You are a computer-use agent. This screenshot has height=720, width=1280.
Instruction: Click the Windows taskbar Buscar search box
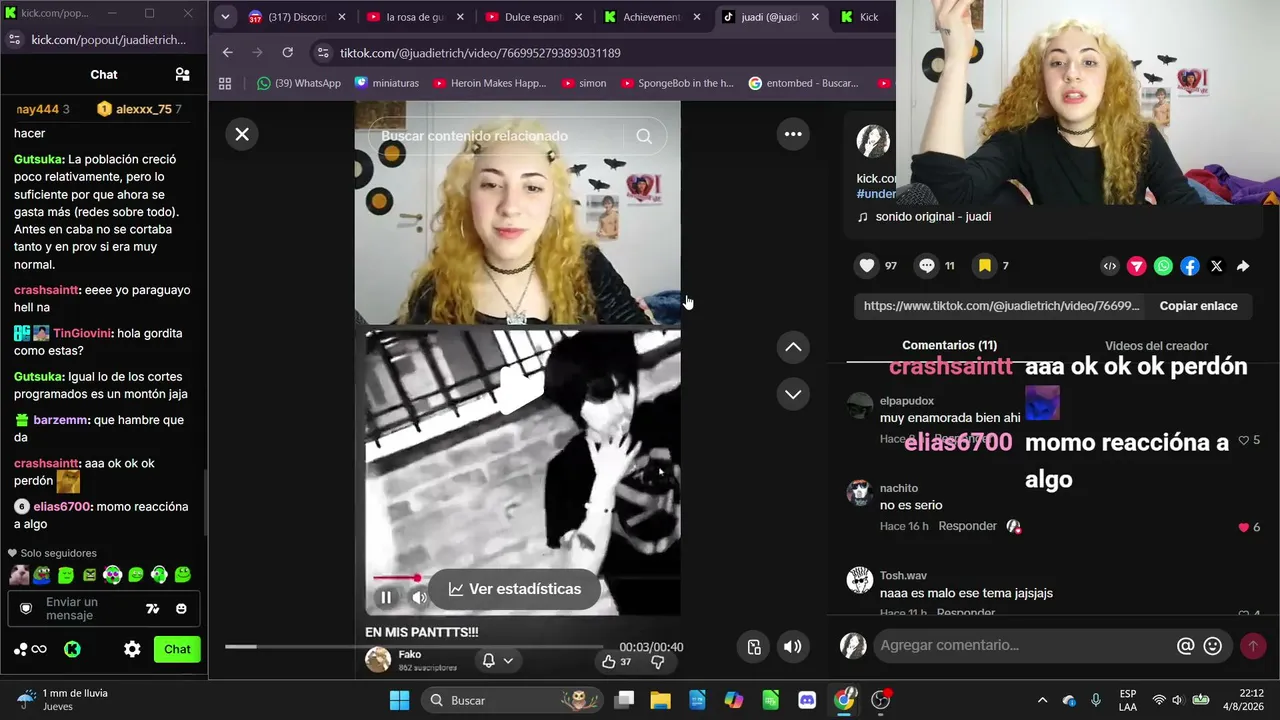click(x=510, y=700)
